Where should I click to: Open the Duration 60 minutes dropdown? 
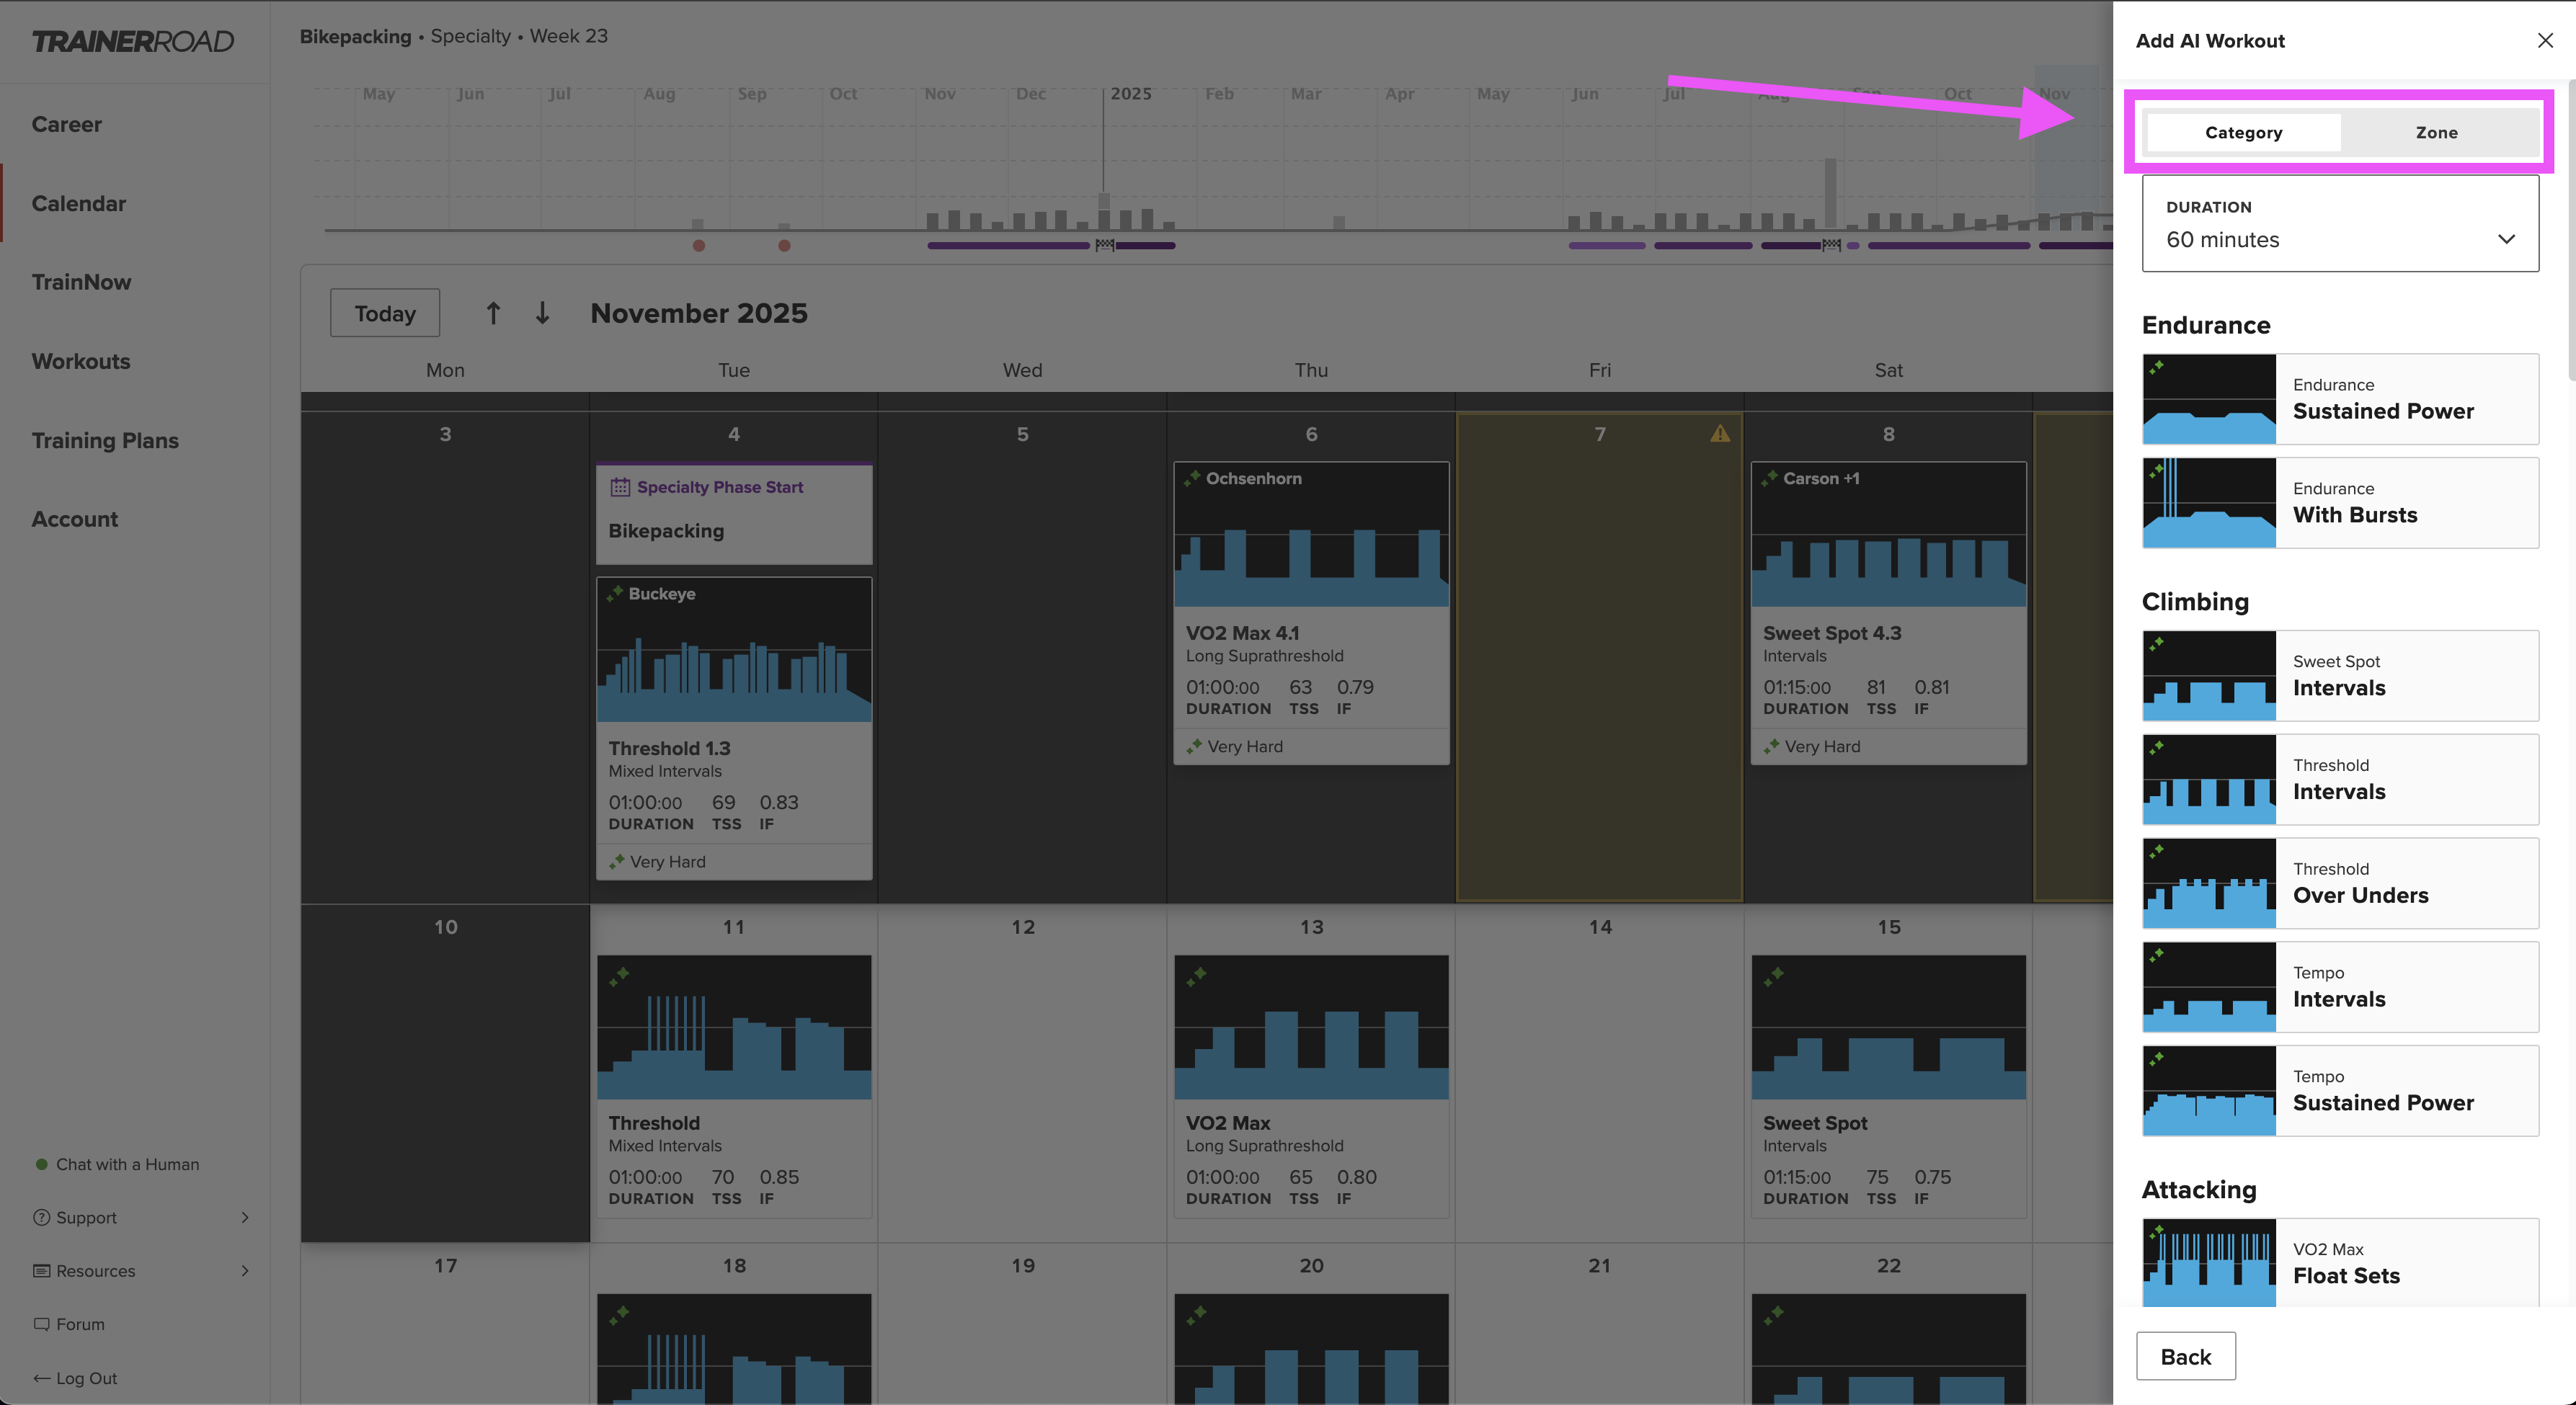click(2340, 223)
